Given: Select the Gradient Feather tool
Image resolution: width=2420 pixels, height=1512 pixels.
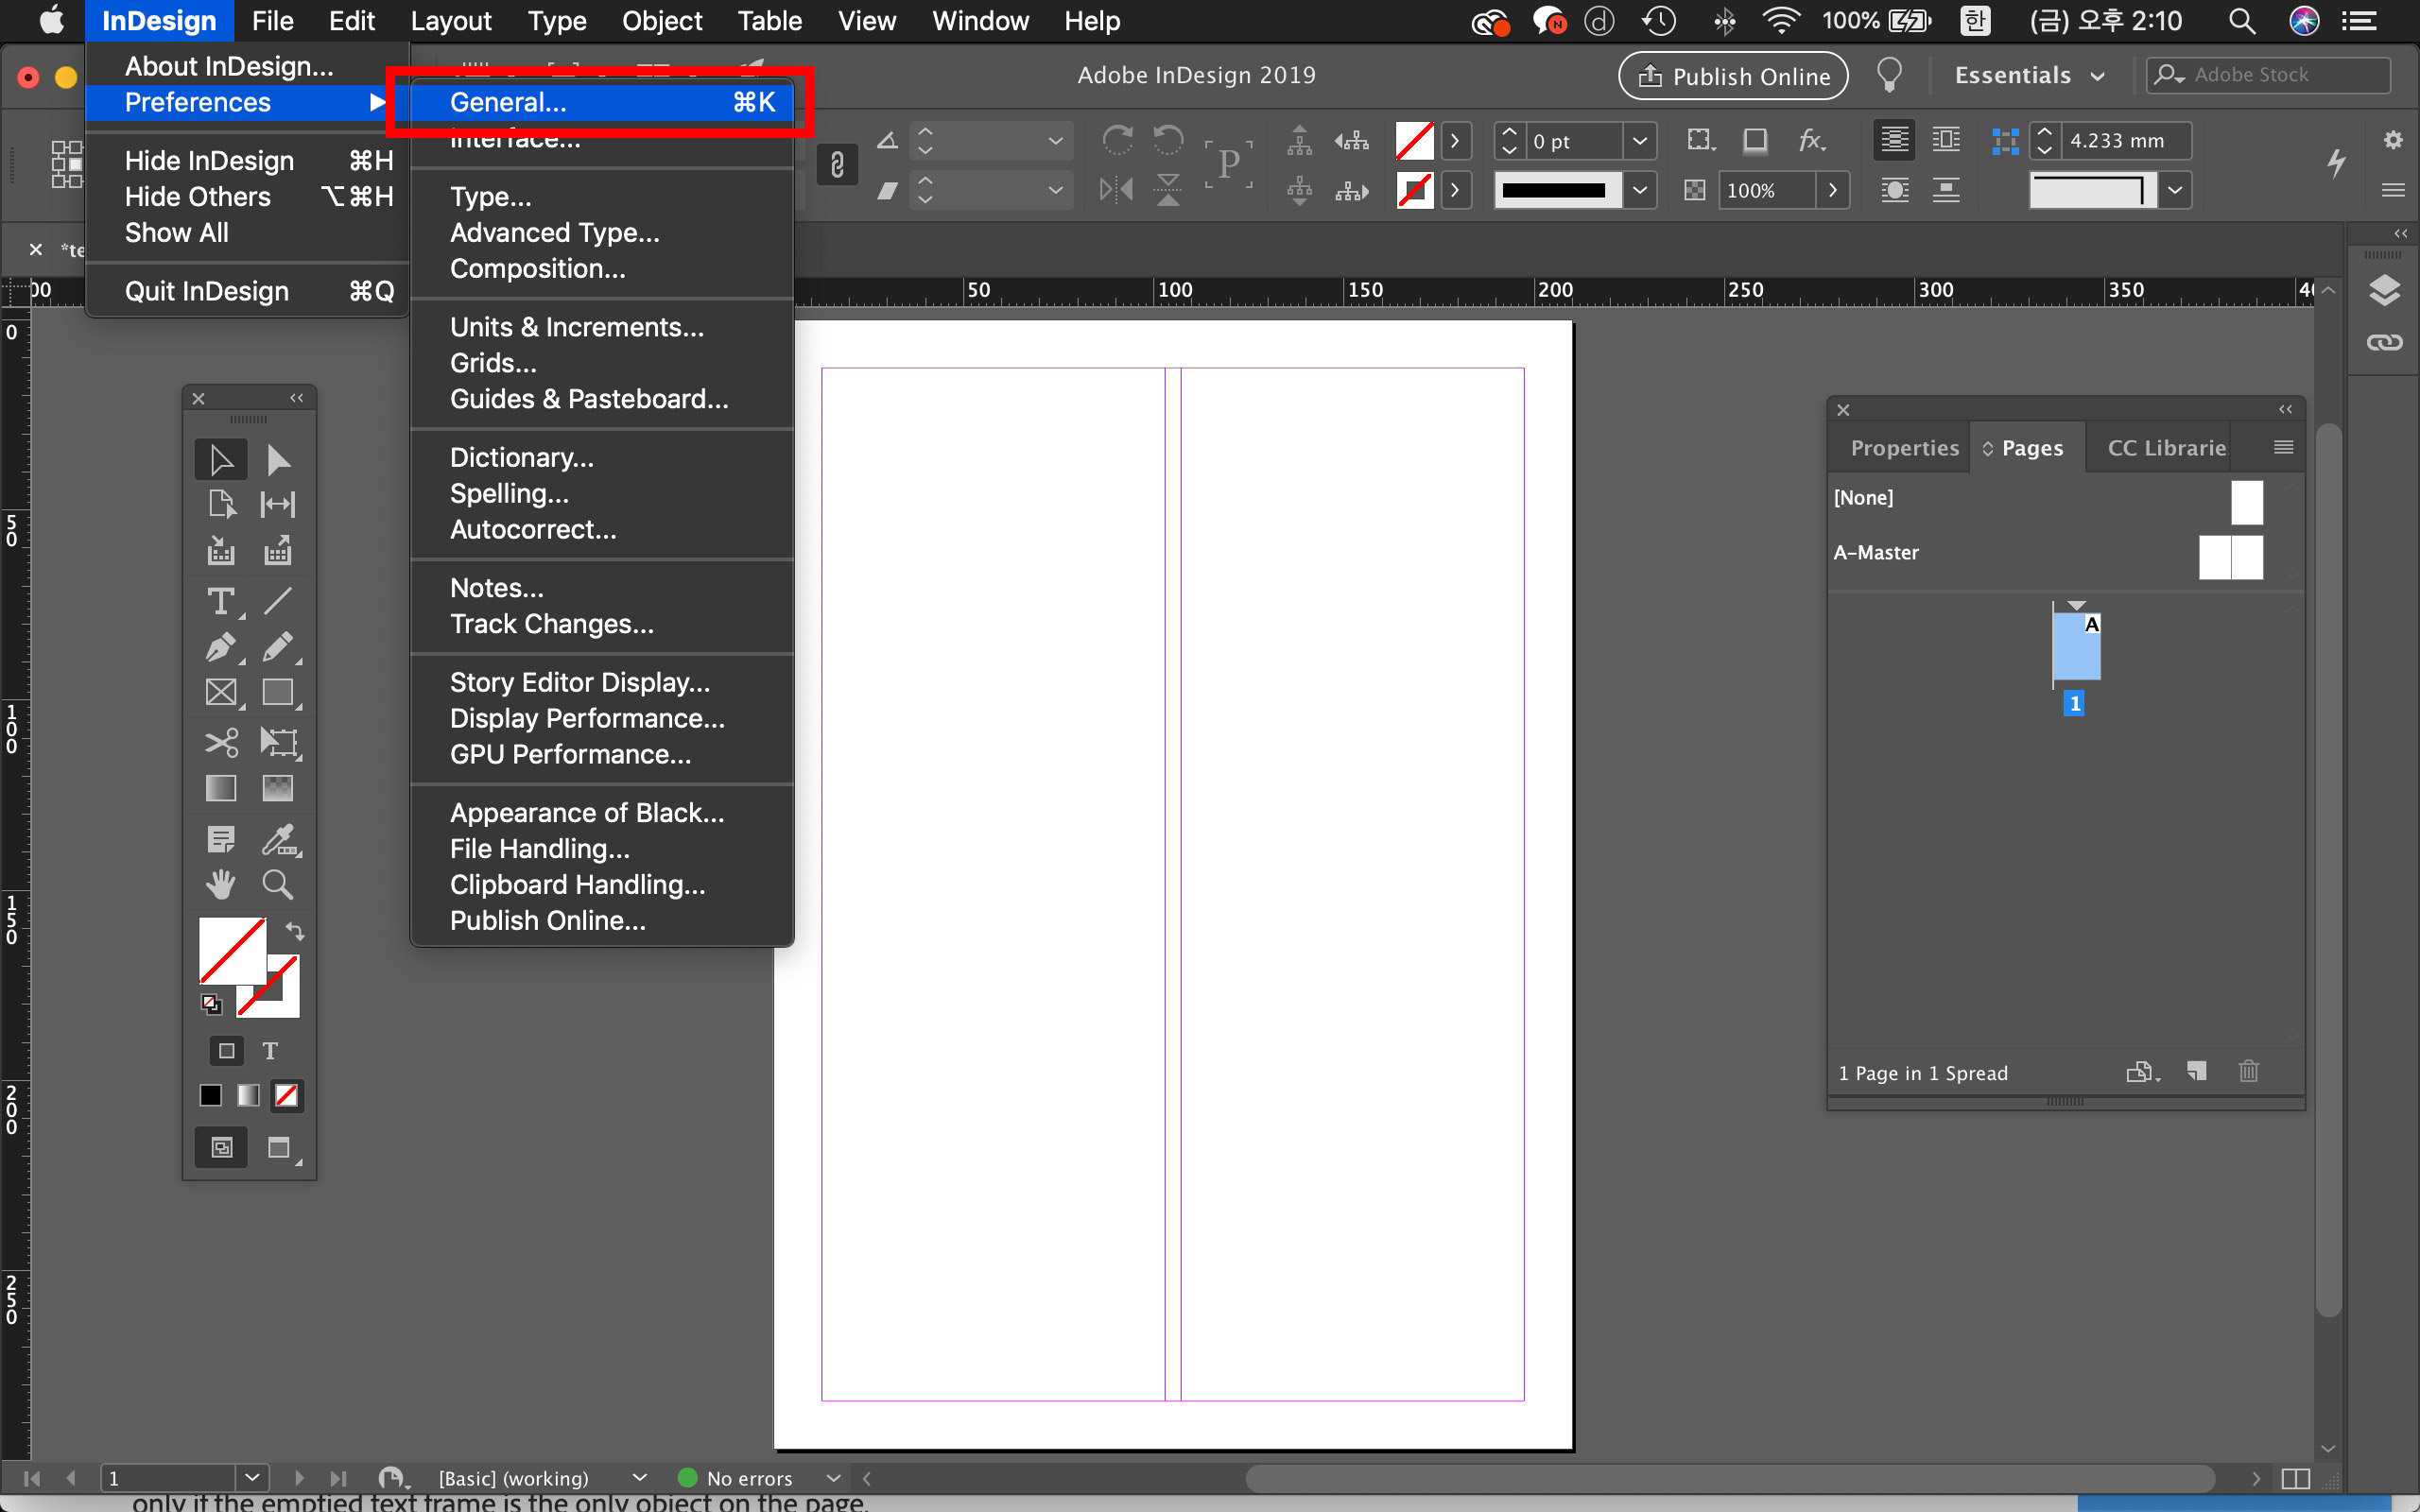Looking at the screenshot, I should click(278, 789).
